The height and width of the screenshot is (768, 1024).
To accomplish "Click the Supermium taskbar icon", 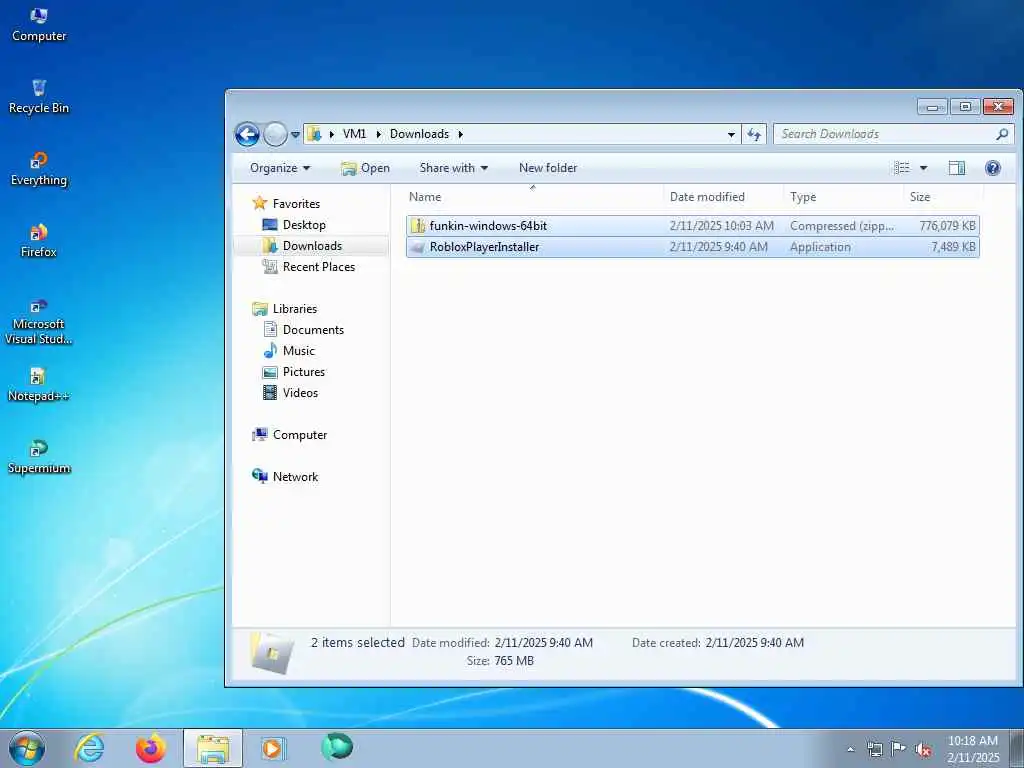I will 337,746.
